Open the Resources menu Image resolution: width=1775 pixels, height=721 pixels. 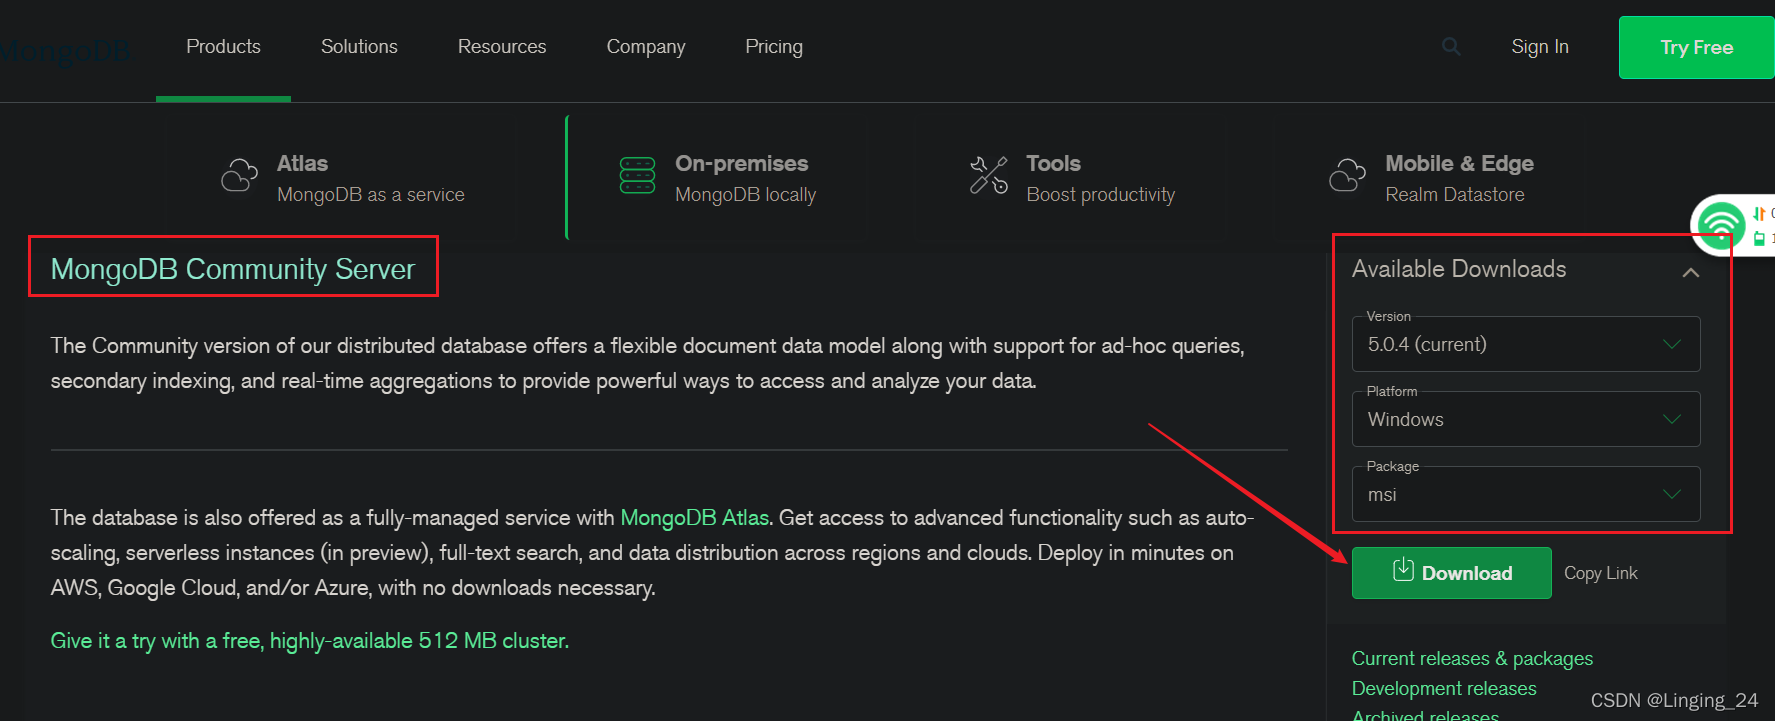(502, 47)
